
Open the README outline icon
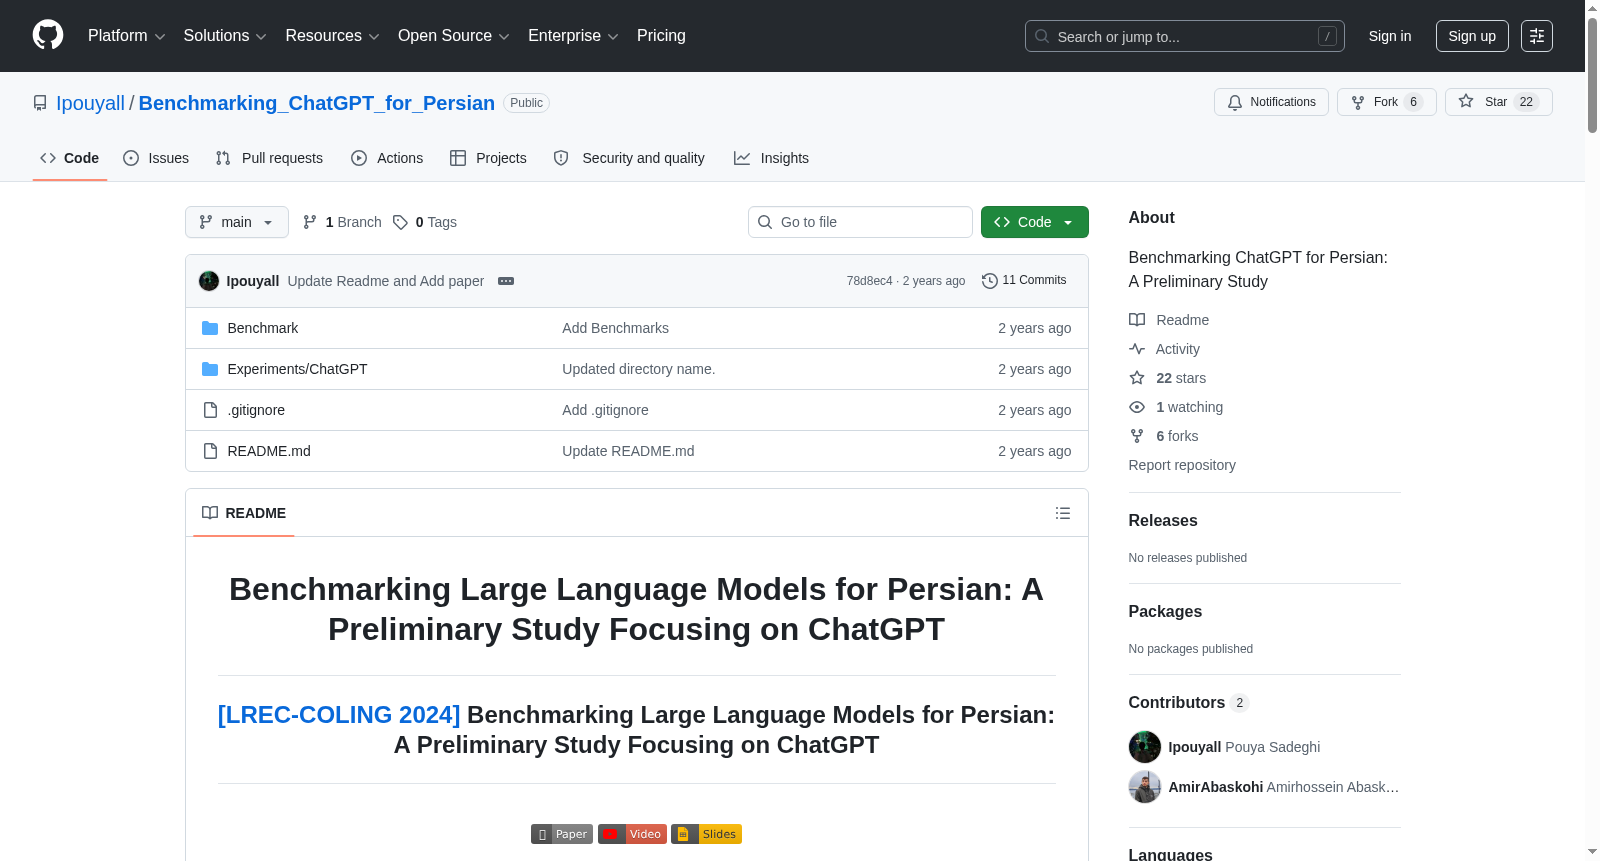pyautogui.click(x=1063, y=513)
